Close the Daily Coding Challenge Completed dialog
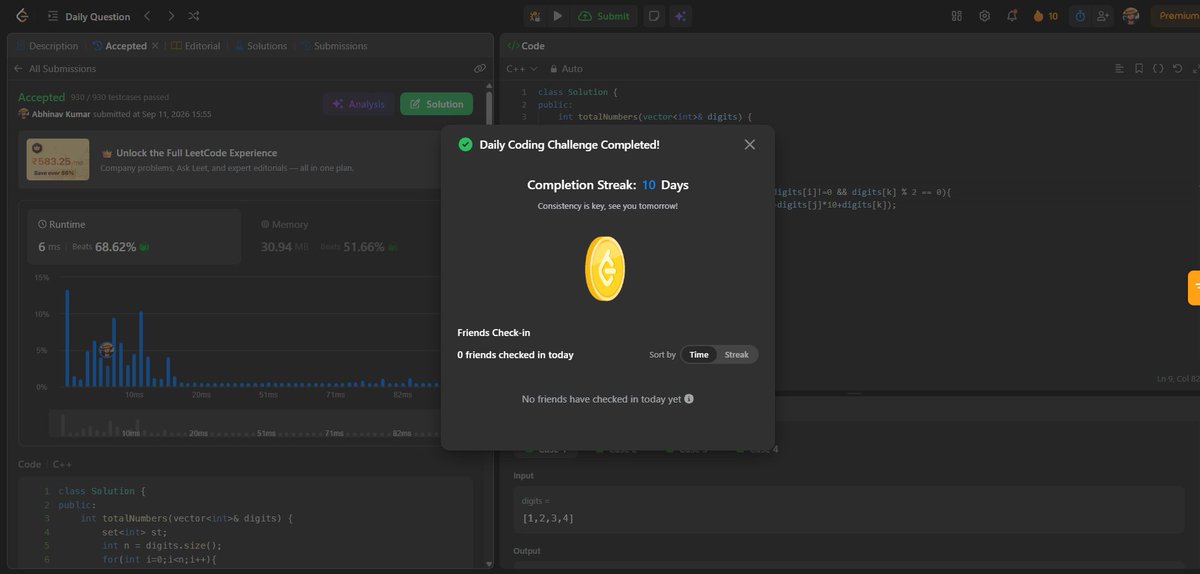 point(750,145)
